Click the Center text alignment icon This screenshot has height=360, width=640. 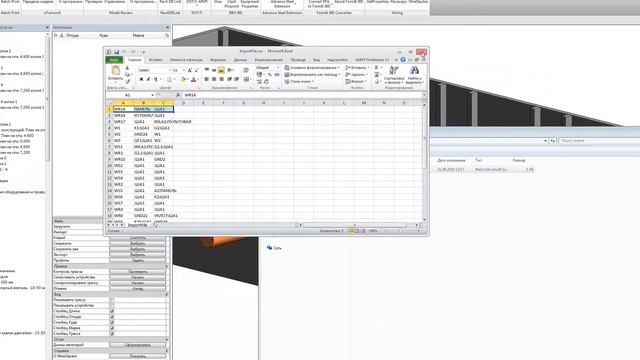pyautogui.click(x=214, y=79)
